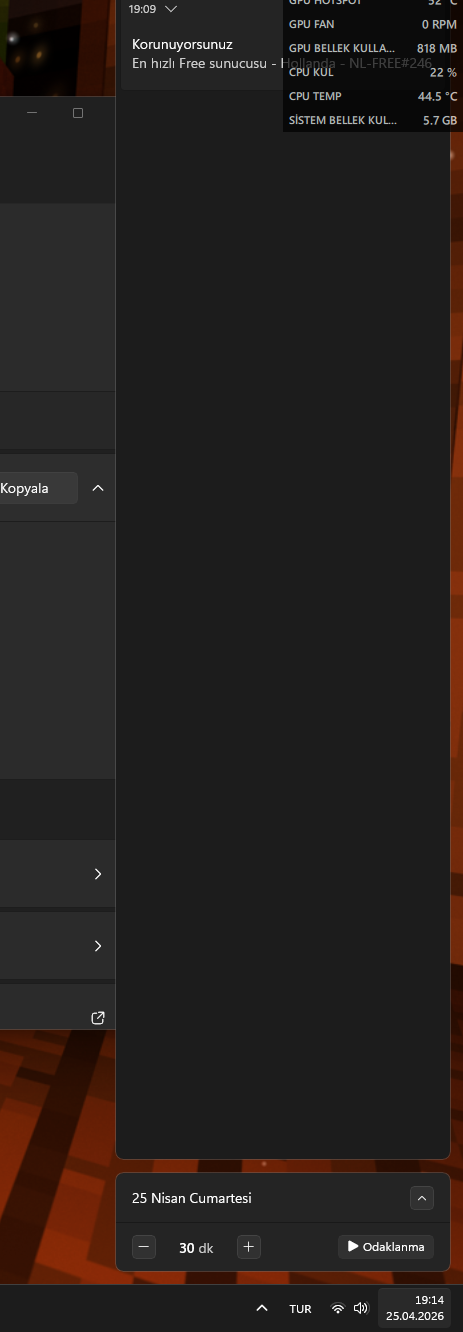This screenshot has height=1332, width=463.
Task: Start Odaklanma focus session
Action: [386, 1247]
